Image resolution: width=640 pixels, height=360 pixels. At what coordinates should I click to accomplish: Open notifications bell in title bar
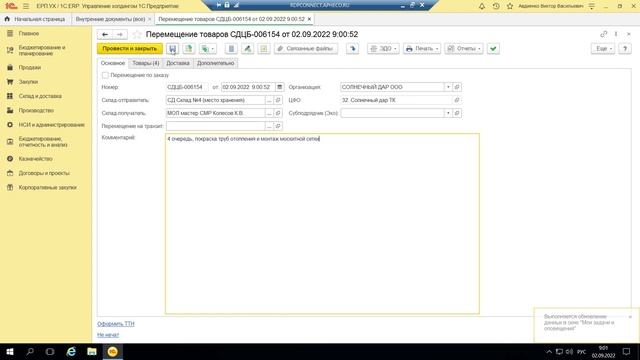pyautogui.click(x=482, y=6)
